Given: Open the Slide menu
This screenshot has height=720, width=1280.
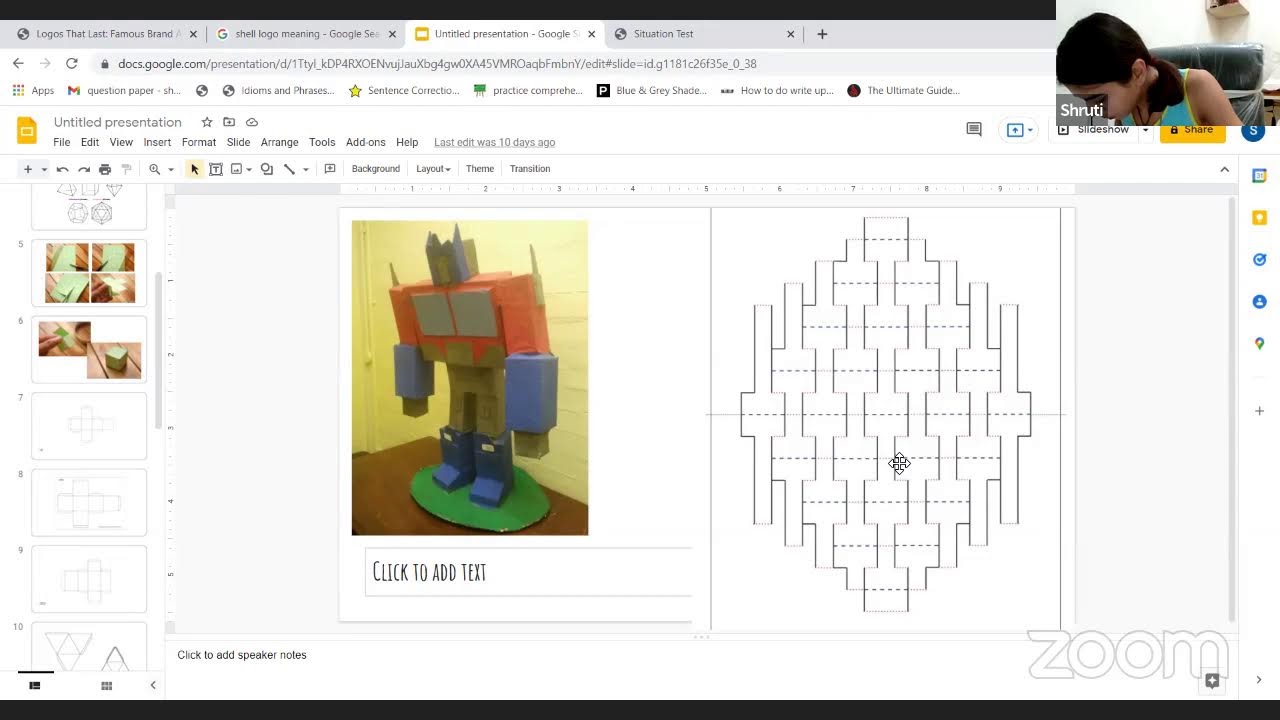Looking at the screenshot, I should point(238,142).
